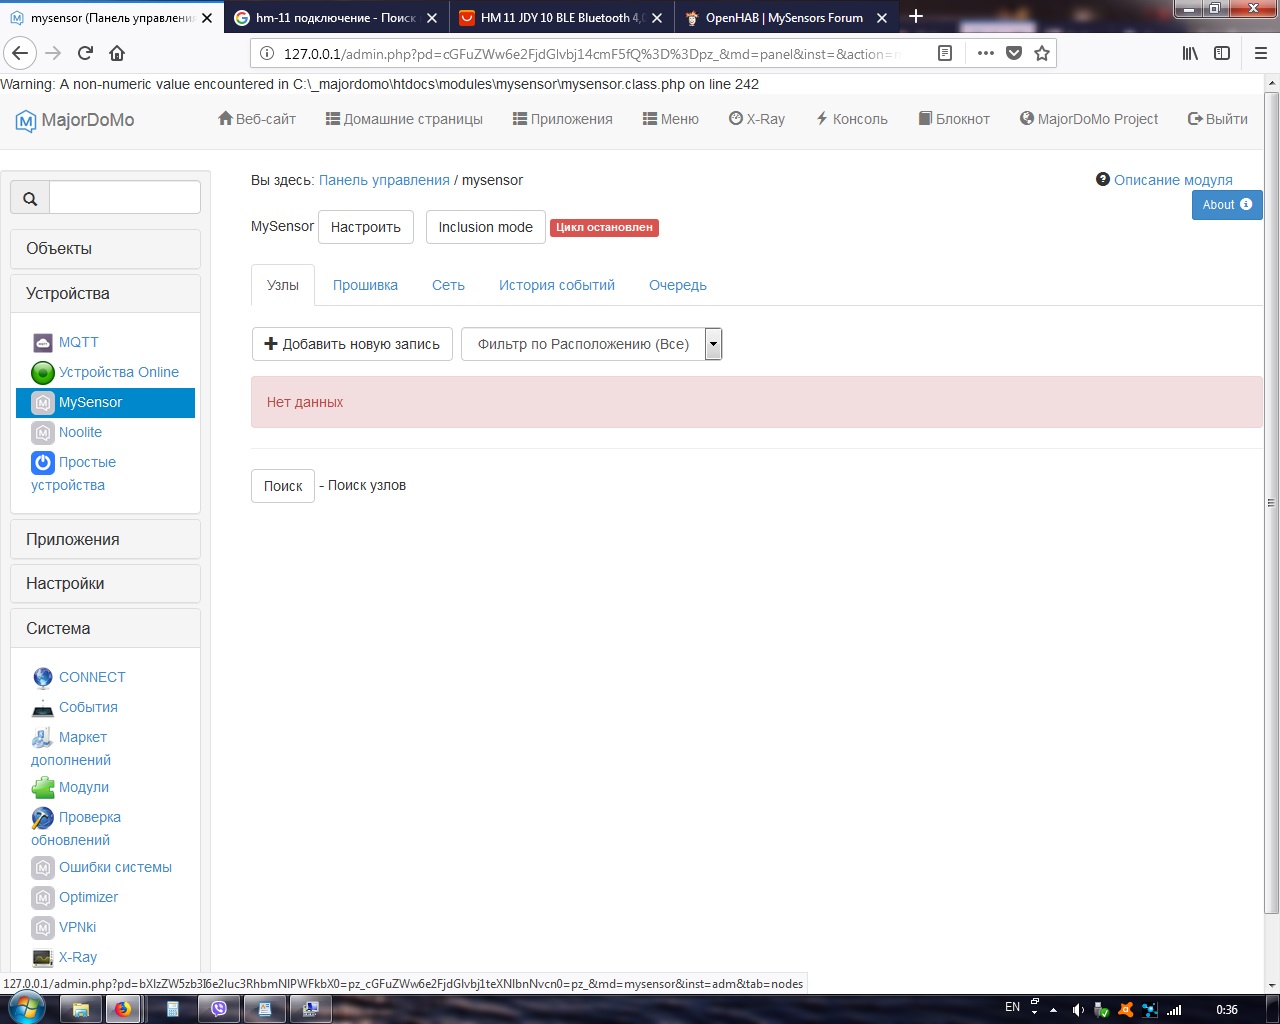Click the Noolite module icon
The height and width of the screenshot is (1024, 1280).
pyautogui.click(x=42, y=432)
